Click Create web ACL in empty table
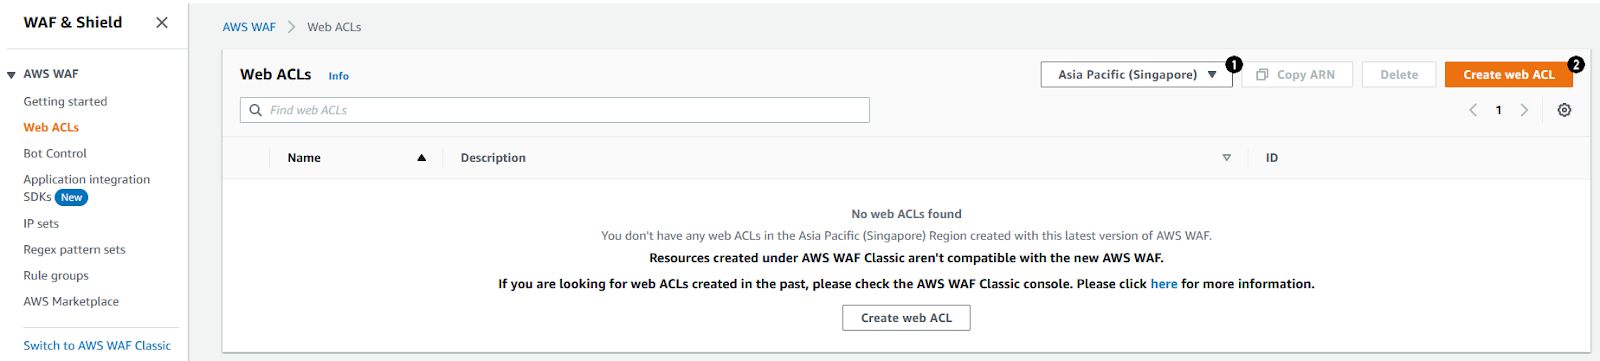The image size is (1600, 361). [906, 318]
